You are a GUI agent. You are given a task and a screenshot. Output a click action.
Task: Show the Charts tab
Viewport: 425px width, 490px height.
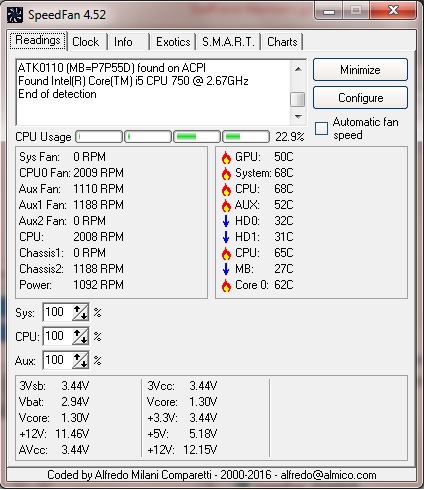(x=282, y=42)
